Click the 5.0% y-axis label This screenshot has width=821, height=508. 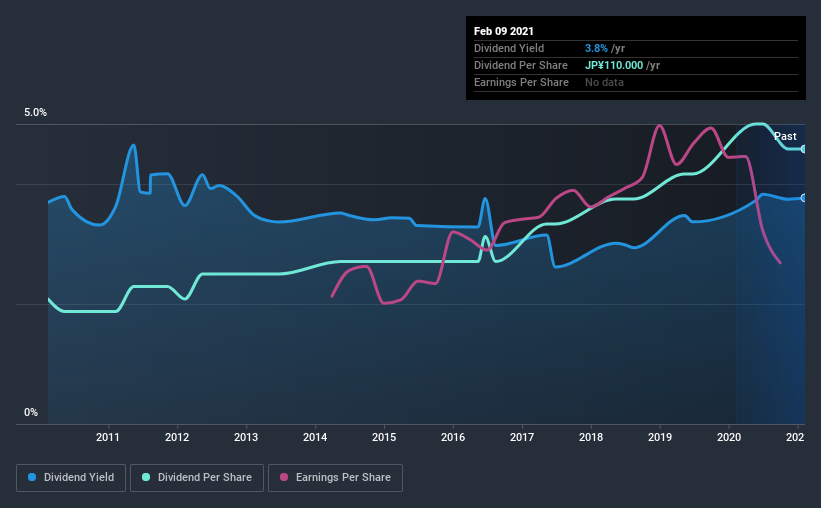pyautogui.click(x=35, y=113)
